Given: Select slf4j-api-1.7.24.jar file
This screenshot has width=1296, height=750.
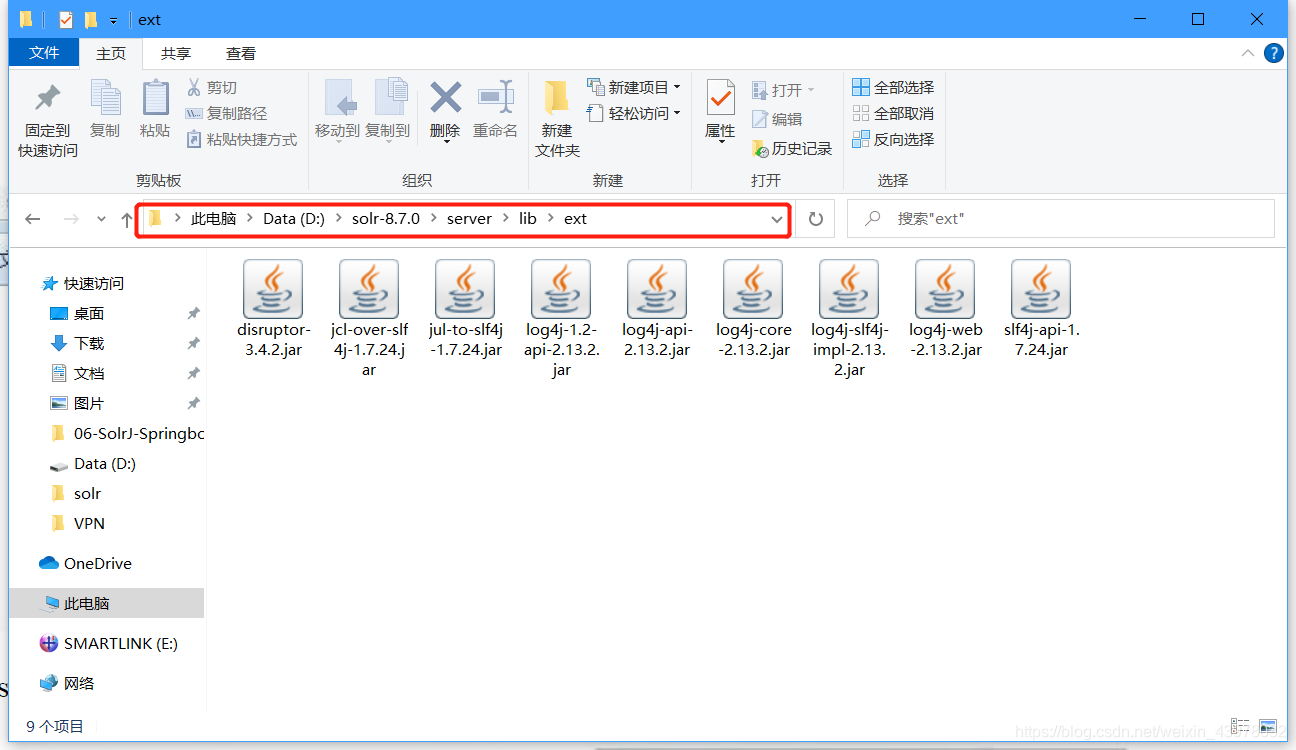Looking at the screenshot, I should click(1041, 309).
